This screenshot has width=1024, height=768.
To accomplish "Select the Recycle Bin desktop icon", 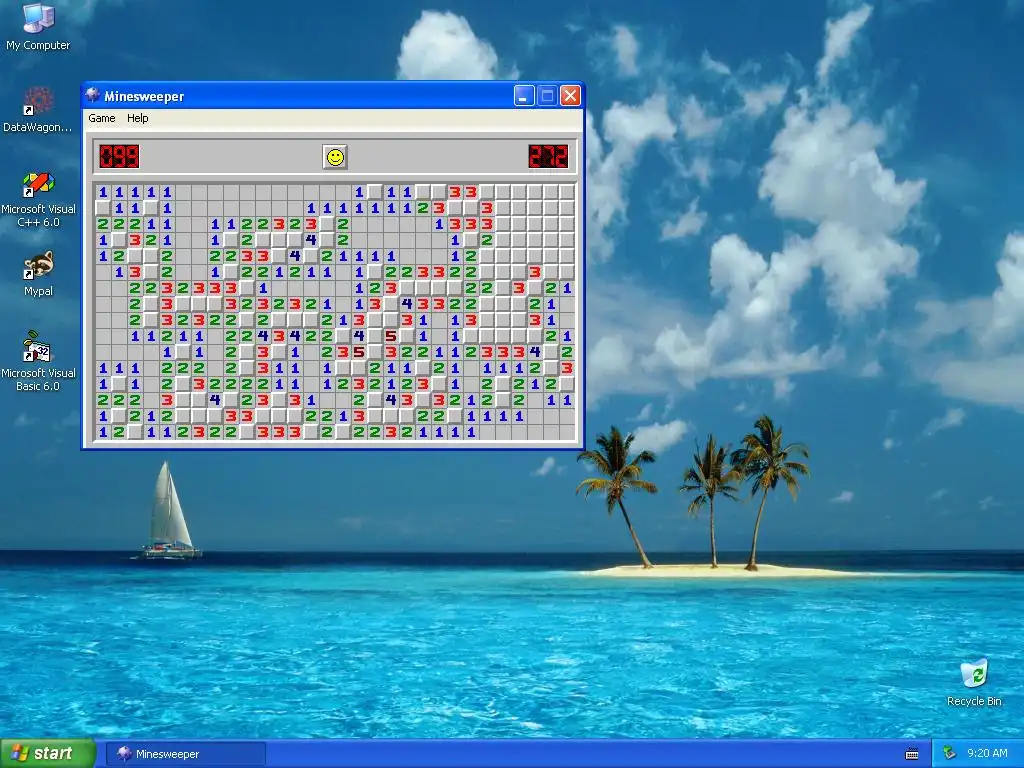I will click(x=974, y=683).
